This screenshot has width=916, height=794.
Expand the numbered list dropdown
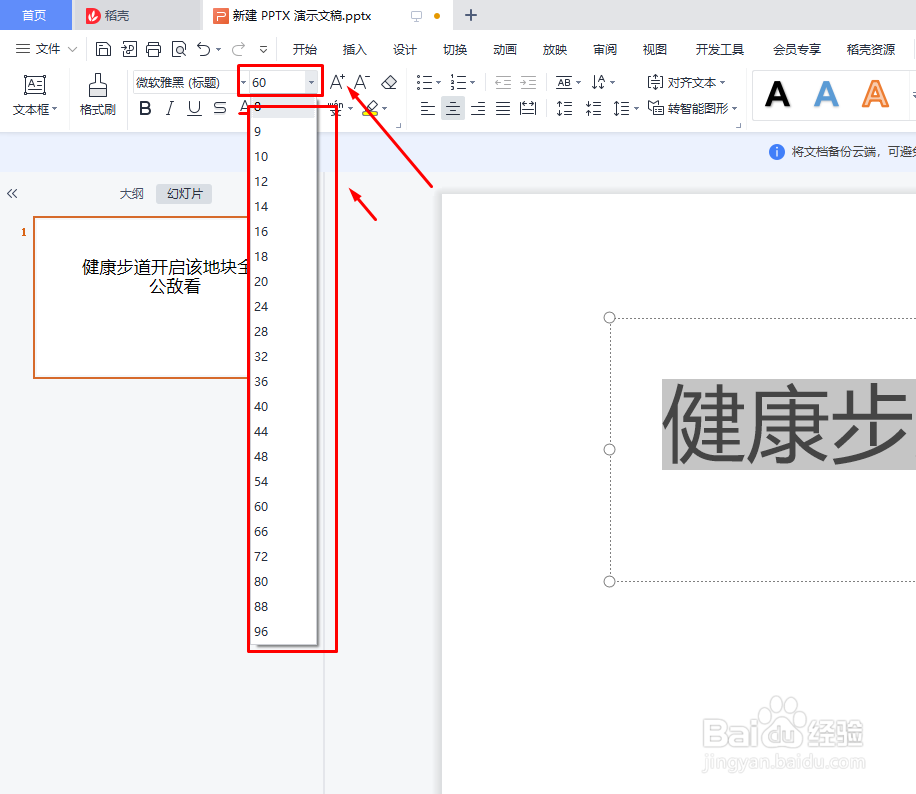[472, 82]
